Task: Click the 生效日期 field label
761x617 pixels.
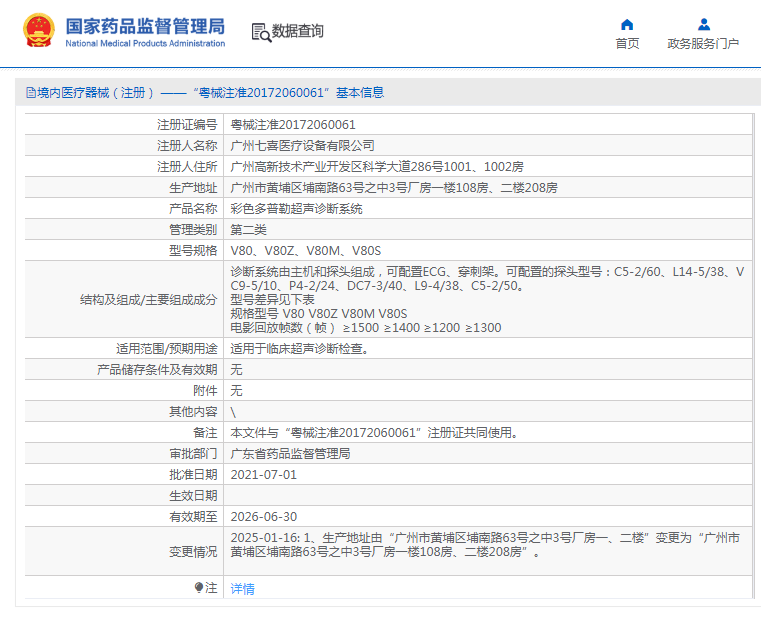Action: (x=193, y=496)
